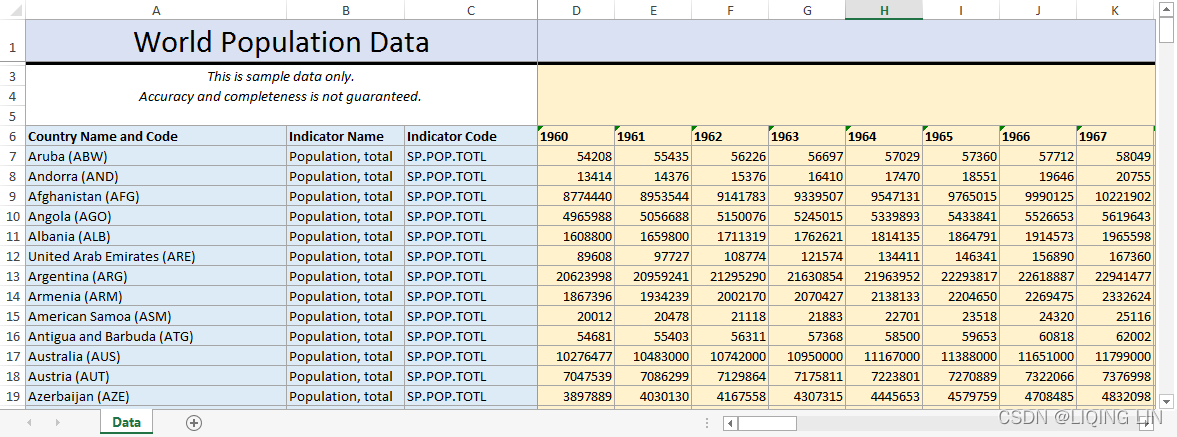
Task: Click the next sheet navigation arrow
Action: 58,423
